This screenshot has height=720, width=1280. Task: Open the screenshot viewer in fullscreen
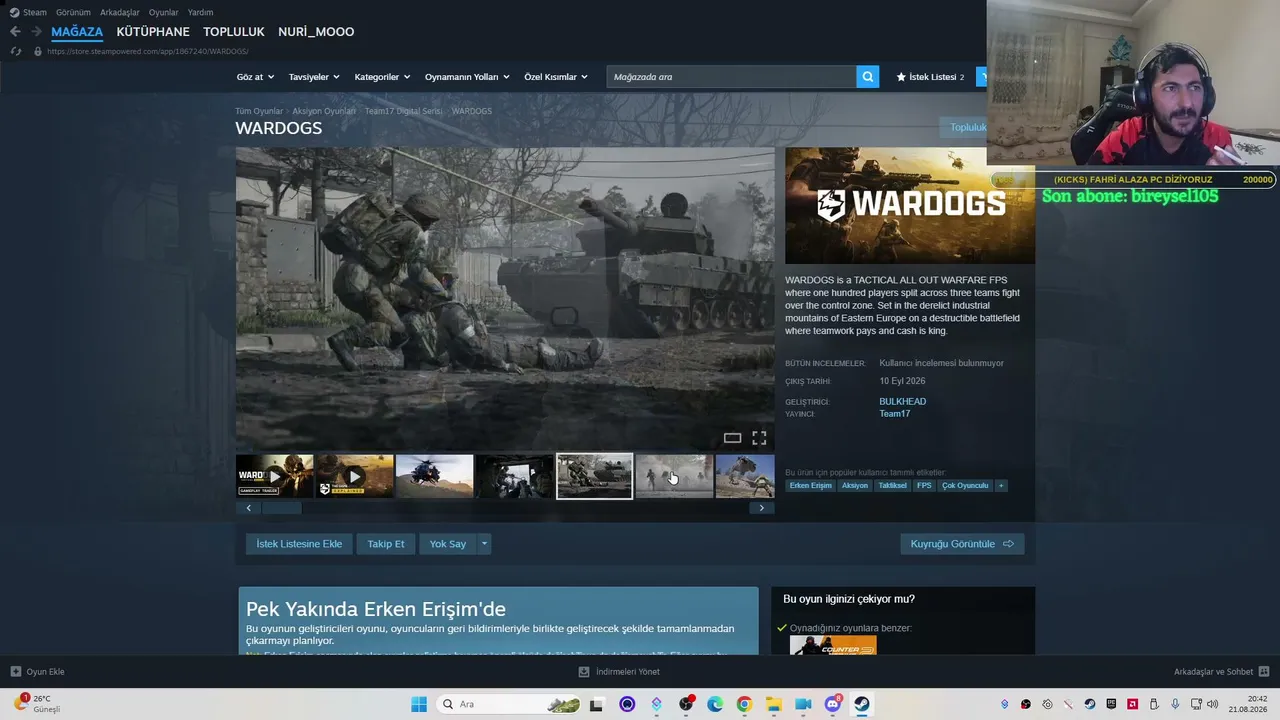click(759, 438)
